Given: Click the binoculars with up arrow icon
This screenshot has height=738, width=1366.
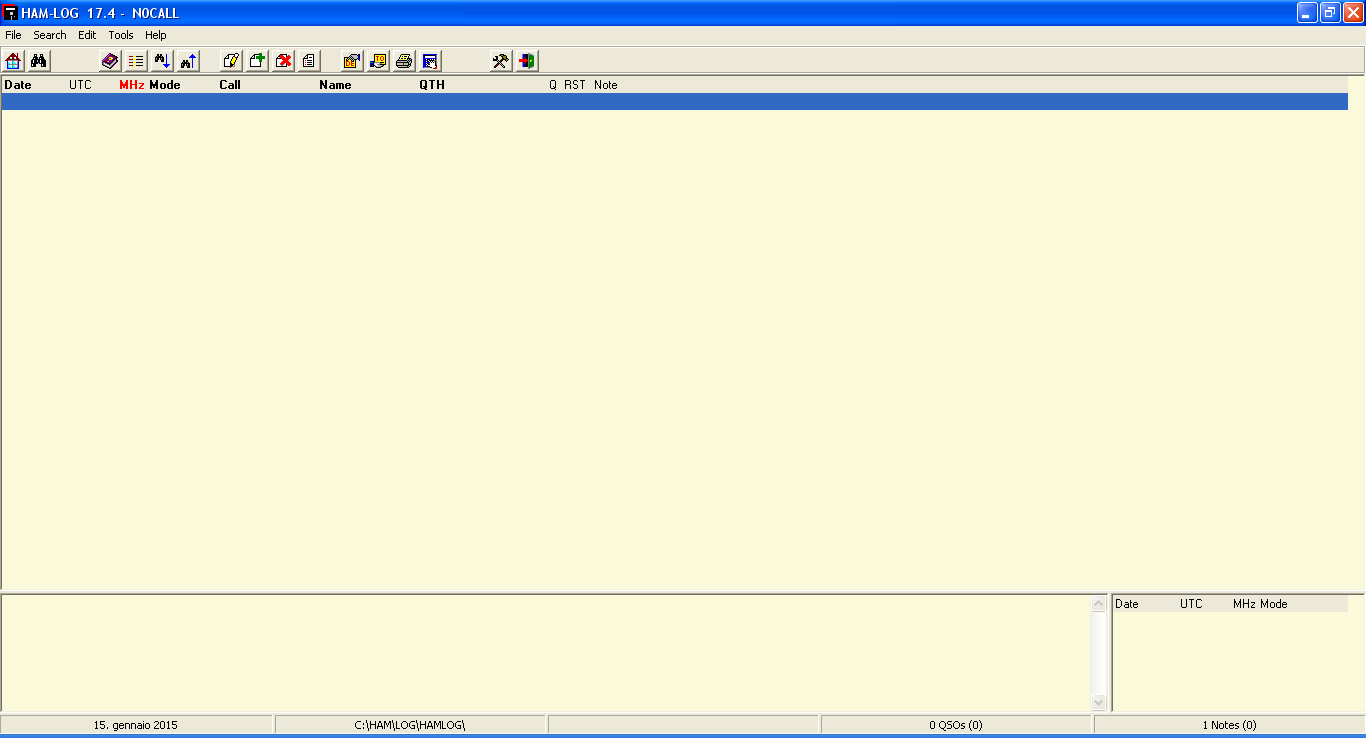Looking at the screenshot, I should coord(188,61).
